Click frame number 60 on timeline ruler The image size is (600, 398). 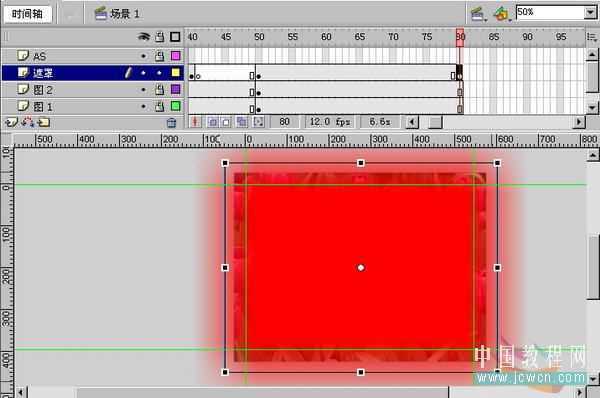[x=326, y=37]
